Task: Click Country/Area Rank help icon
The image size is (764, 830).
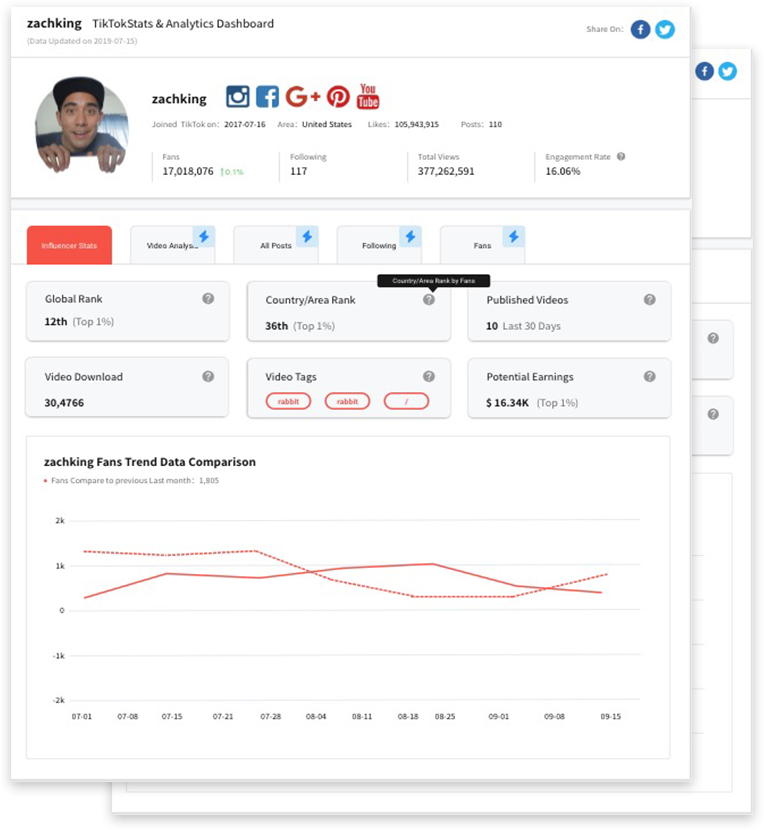Action: (429, 300)
